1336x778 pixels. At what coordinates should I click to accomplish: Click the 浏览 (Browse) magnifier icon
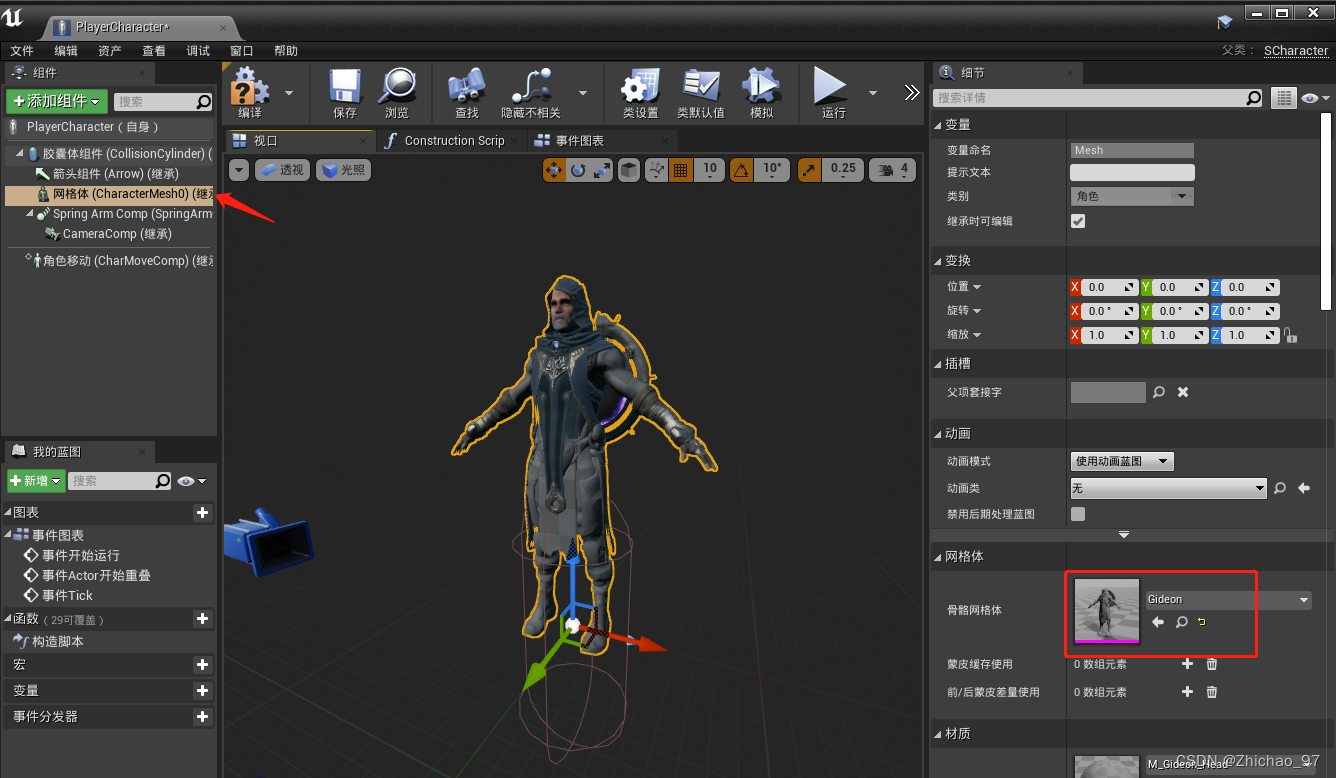coord(397,87)
